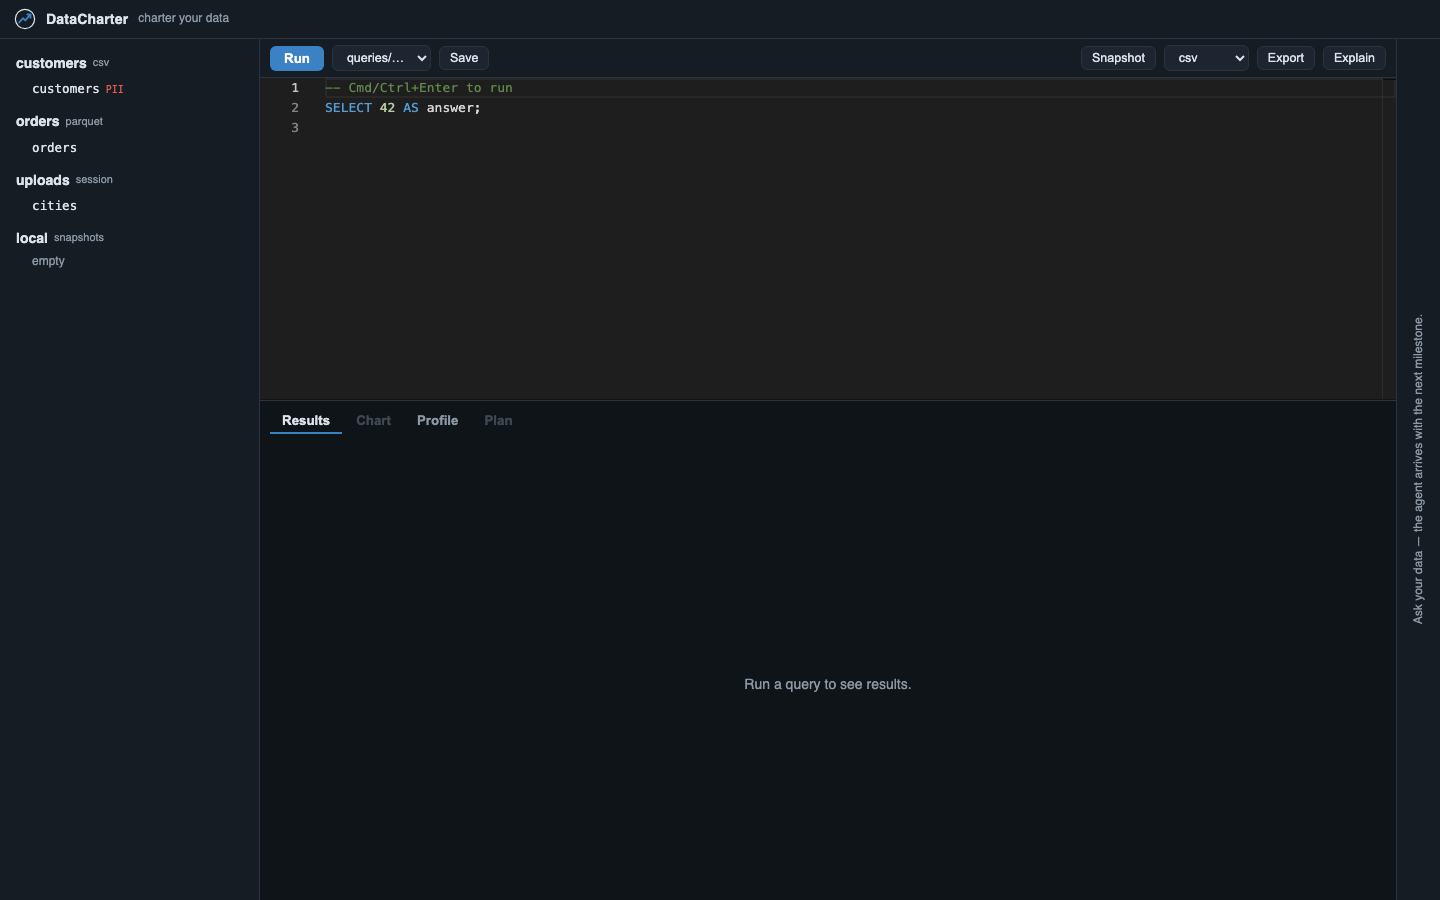Screen dimensions: 1440x900
Task: Click the SELECT 42 AS answer line
Action: click(403, 108)
